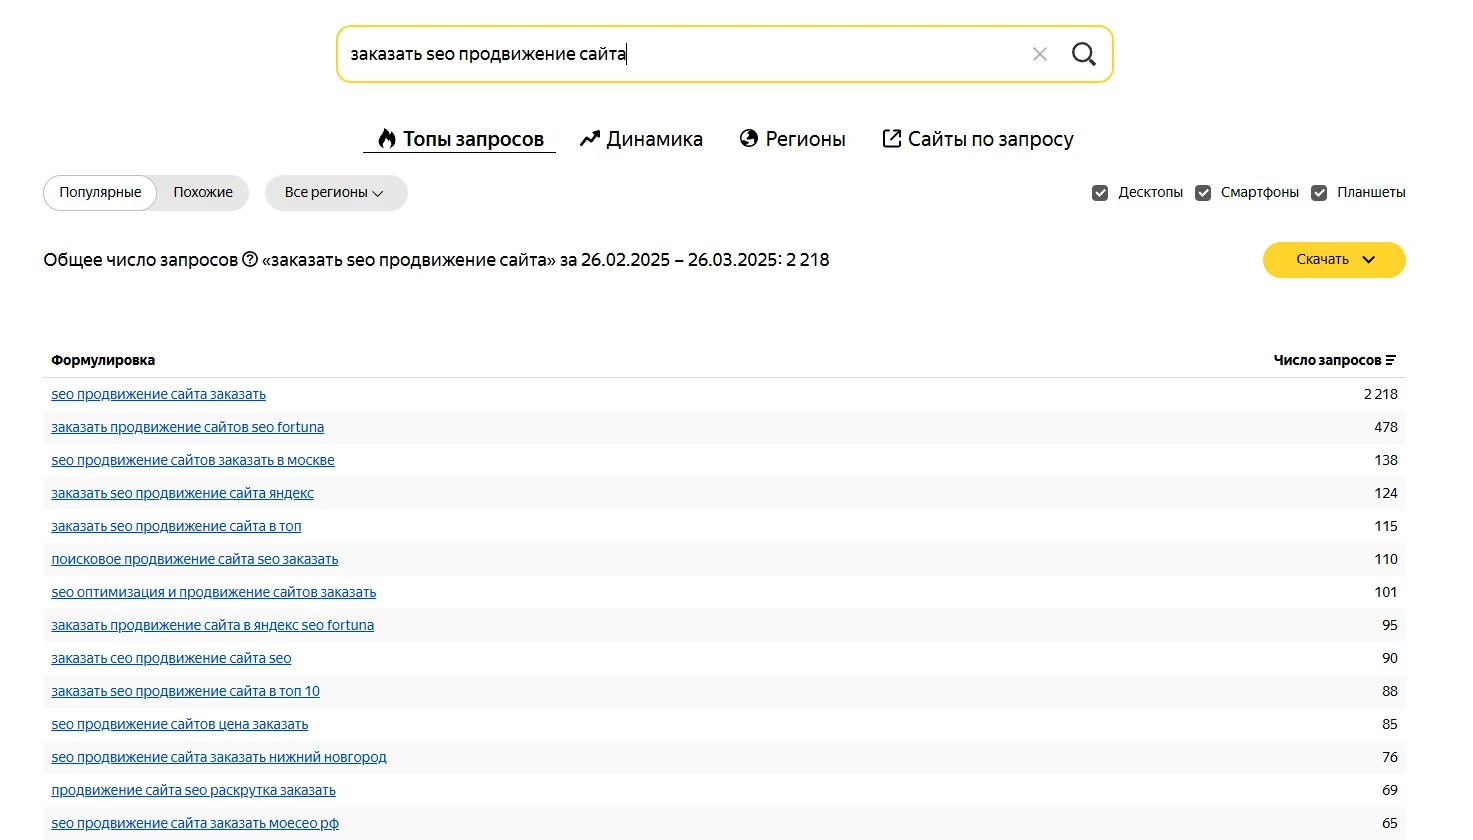Disable the Планшеты checkbox
Image resolution: width=1473 pixels, height=840 pixels.
[1319, 193]
